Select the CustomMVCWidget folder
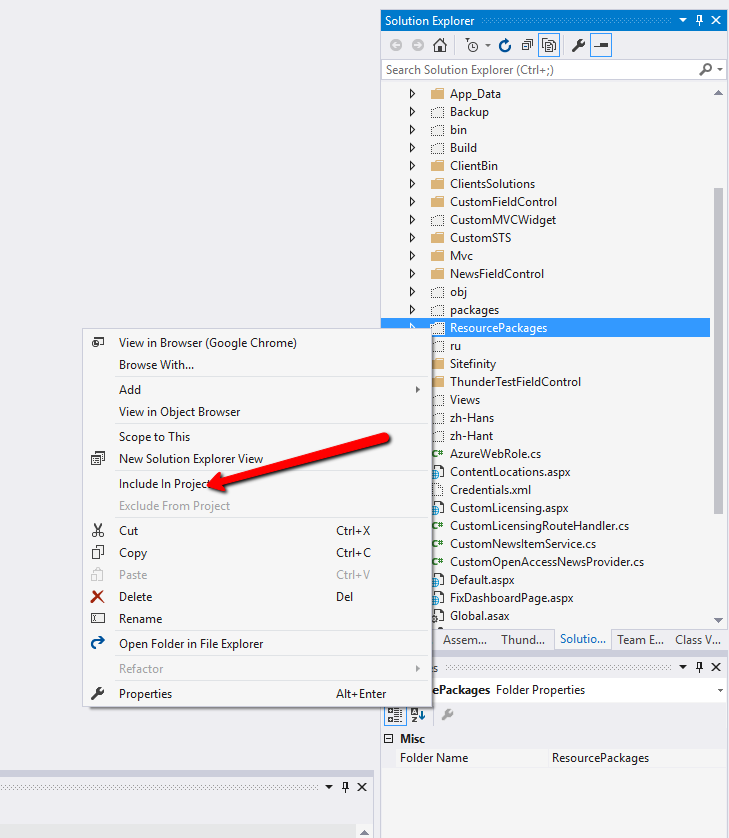 click(x=503, y=220)
